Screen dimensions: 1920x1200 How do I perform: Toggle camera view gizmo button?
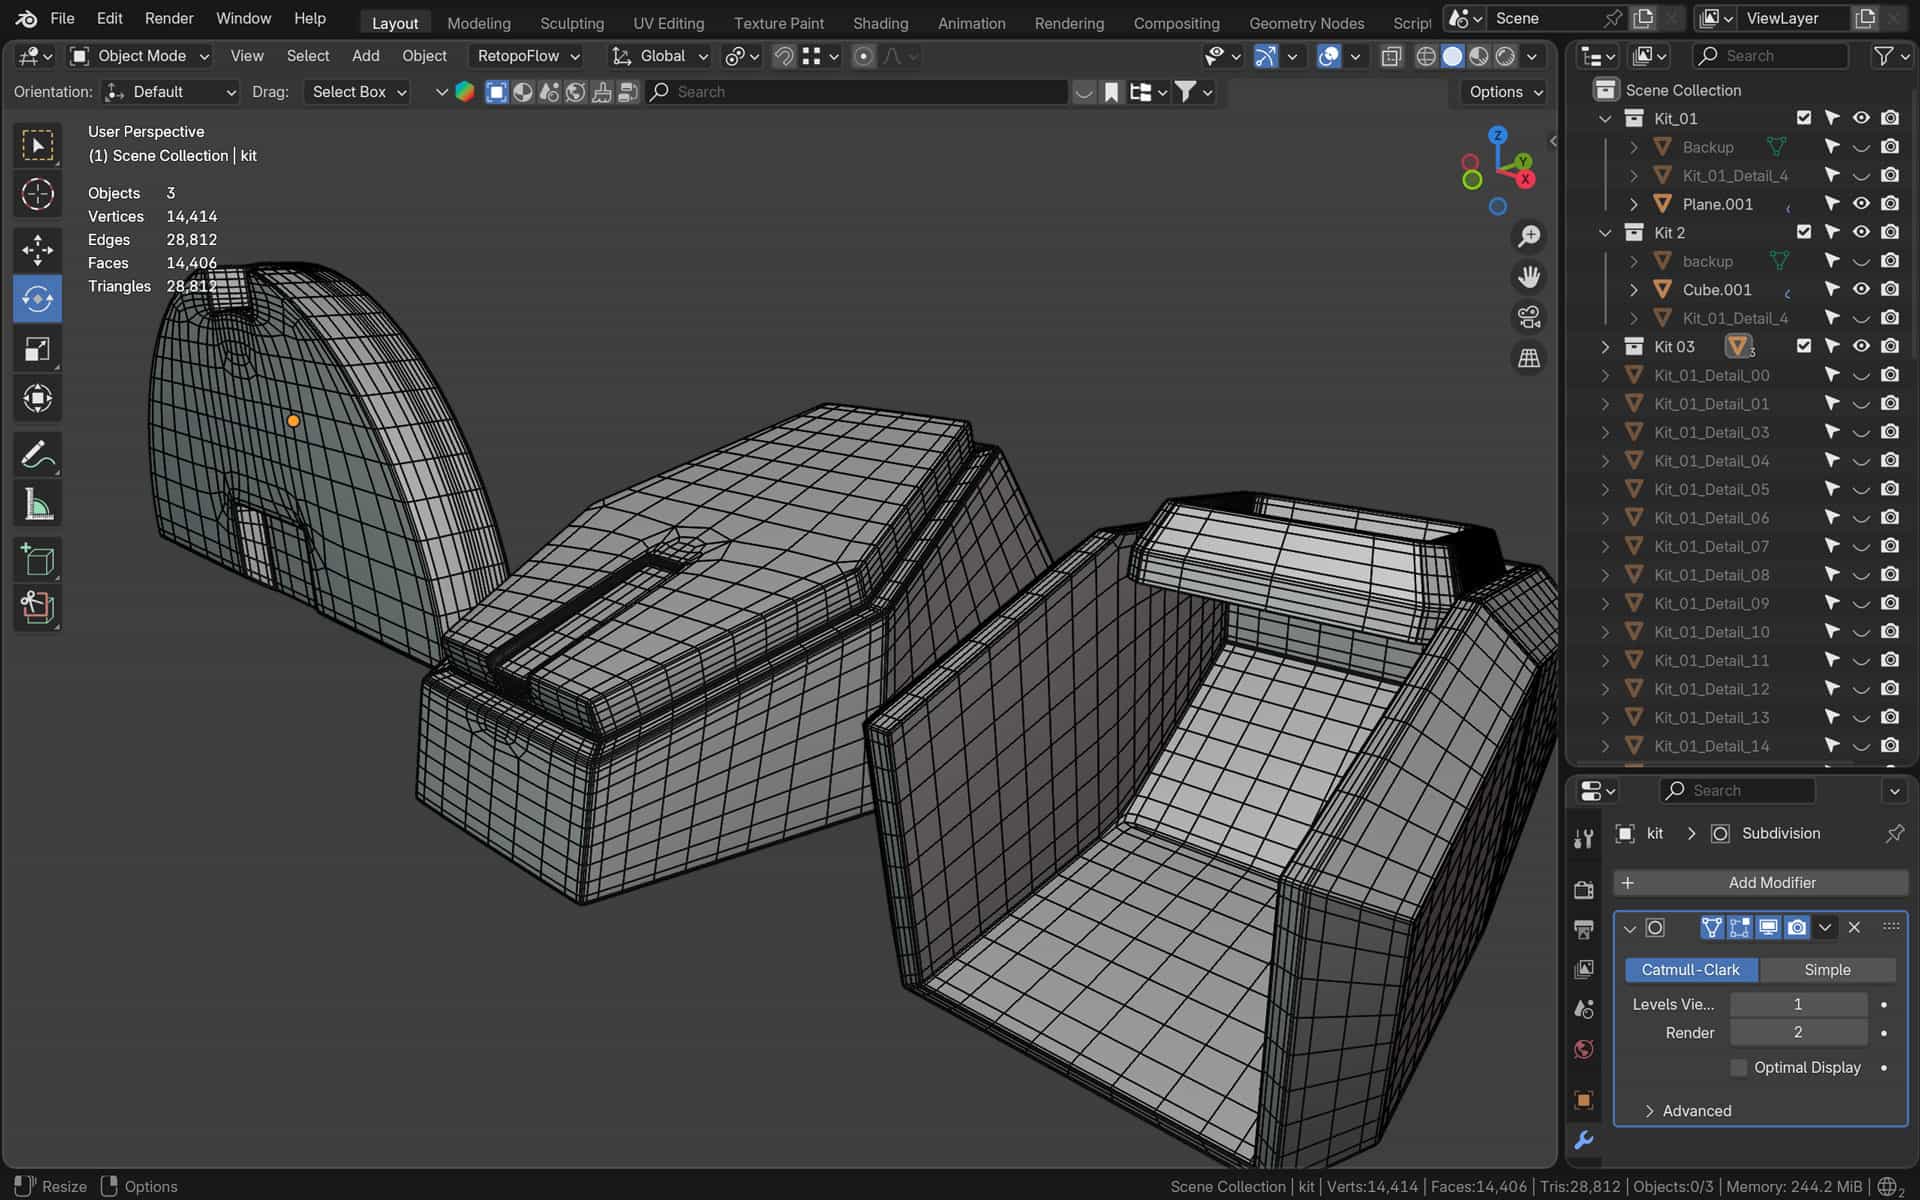pyautogui.click(x=1528, y=318)
